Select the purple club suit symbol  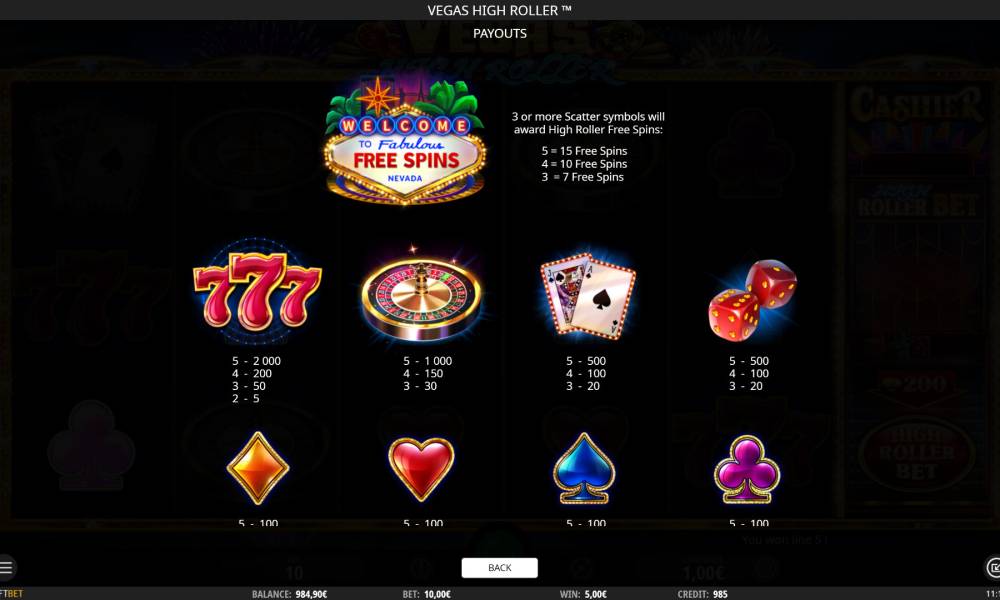(747, 469)
